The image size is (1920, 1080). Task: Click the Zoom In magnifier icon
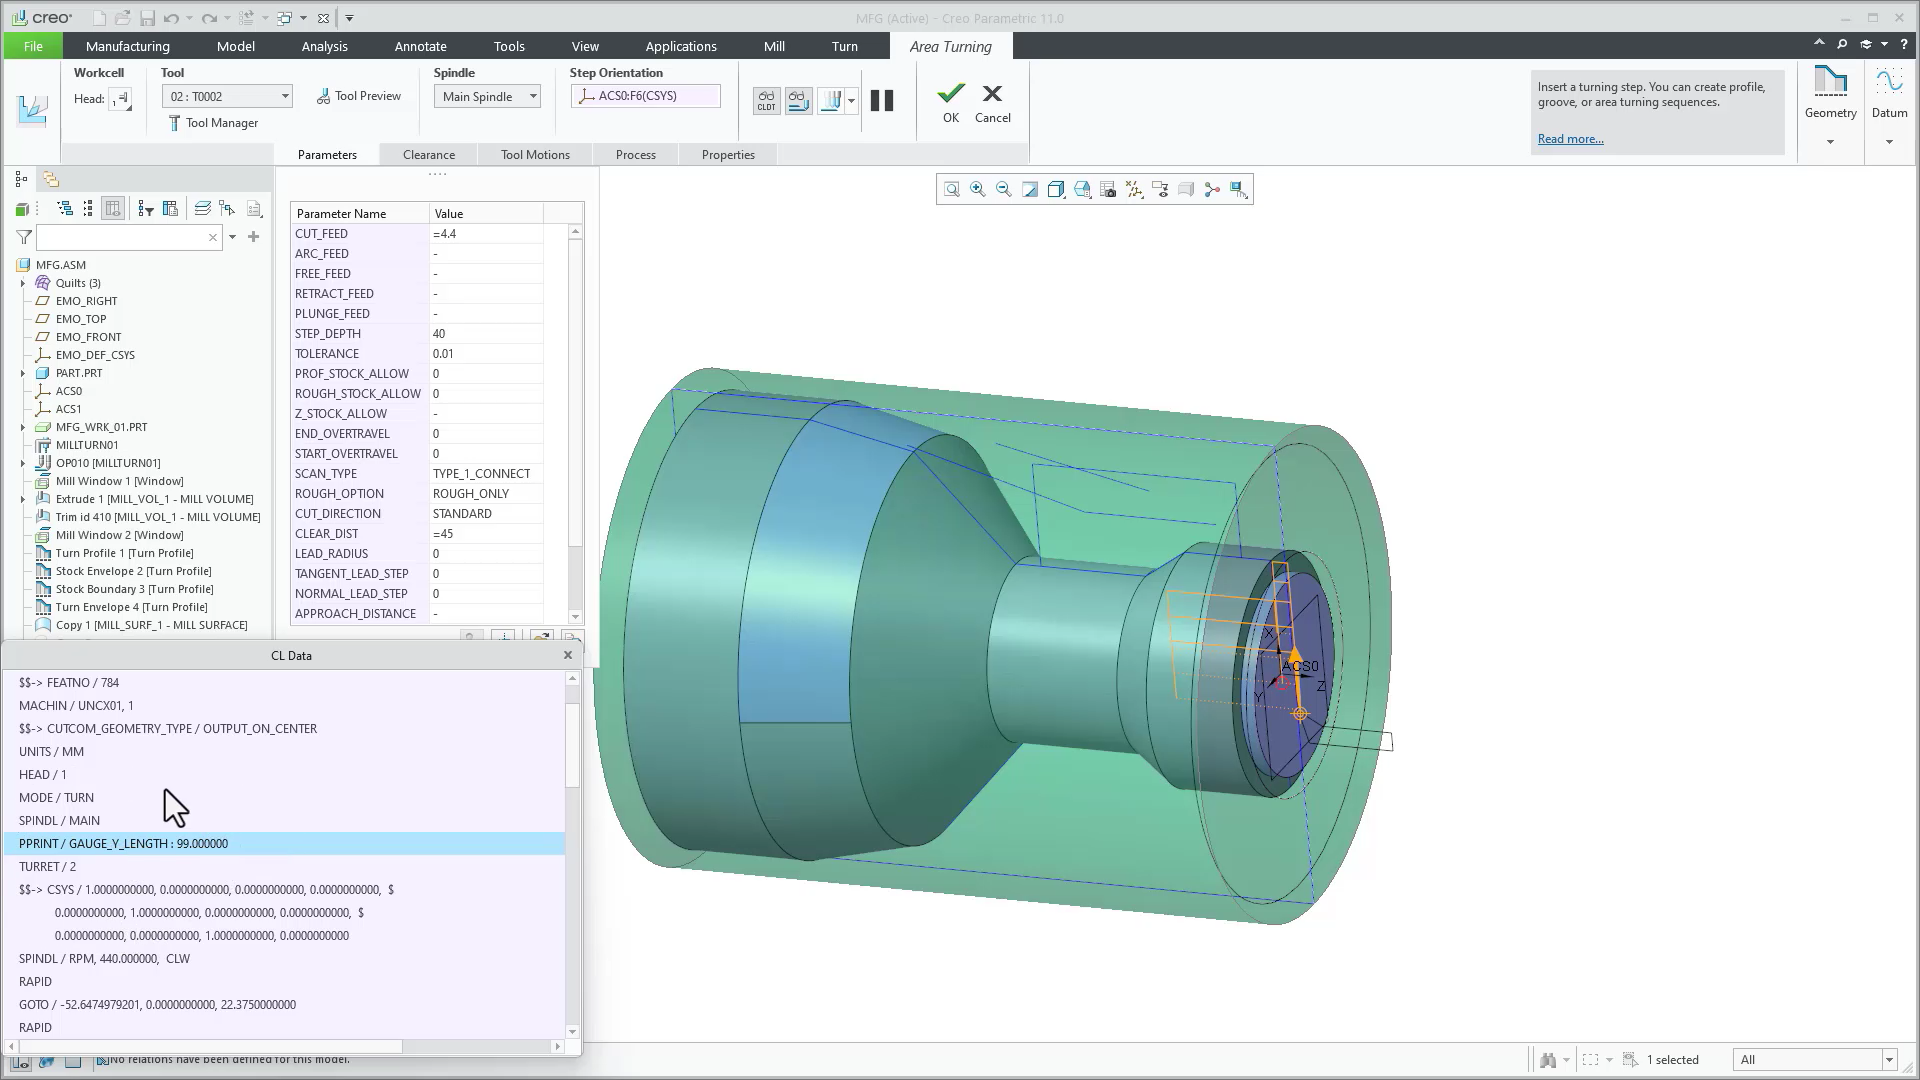(x=978, y=189)
